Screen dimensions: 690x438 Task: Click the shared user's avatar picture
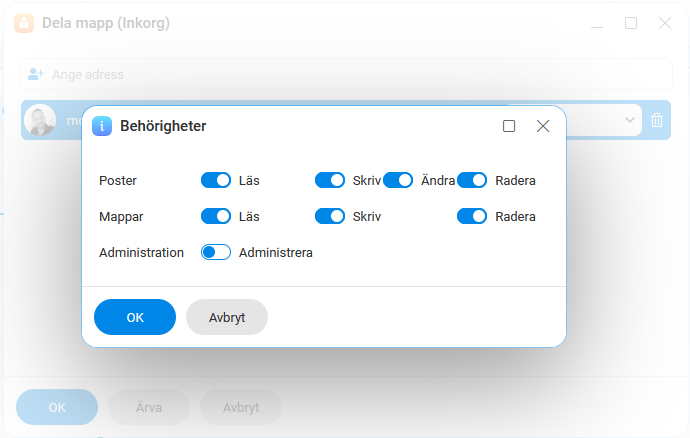tap(40, 120)
